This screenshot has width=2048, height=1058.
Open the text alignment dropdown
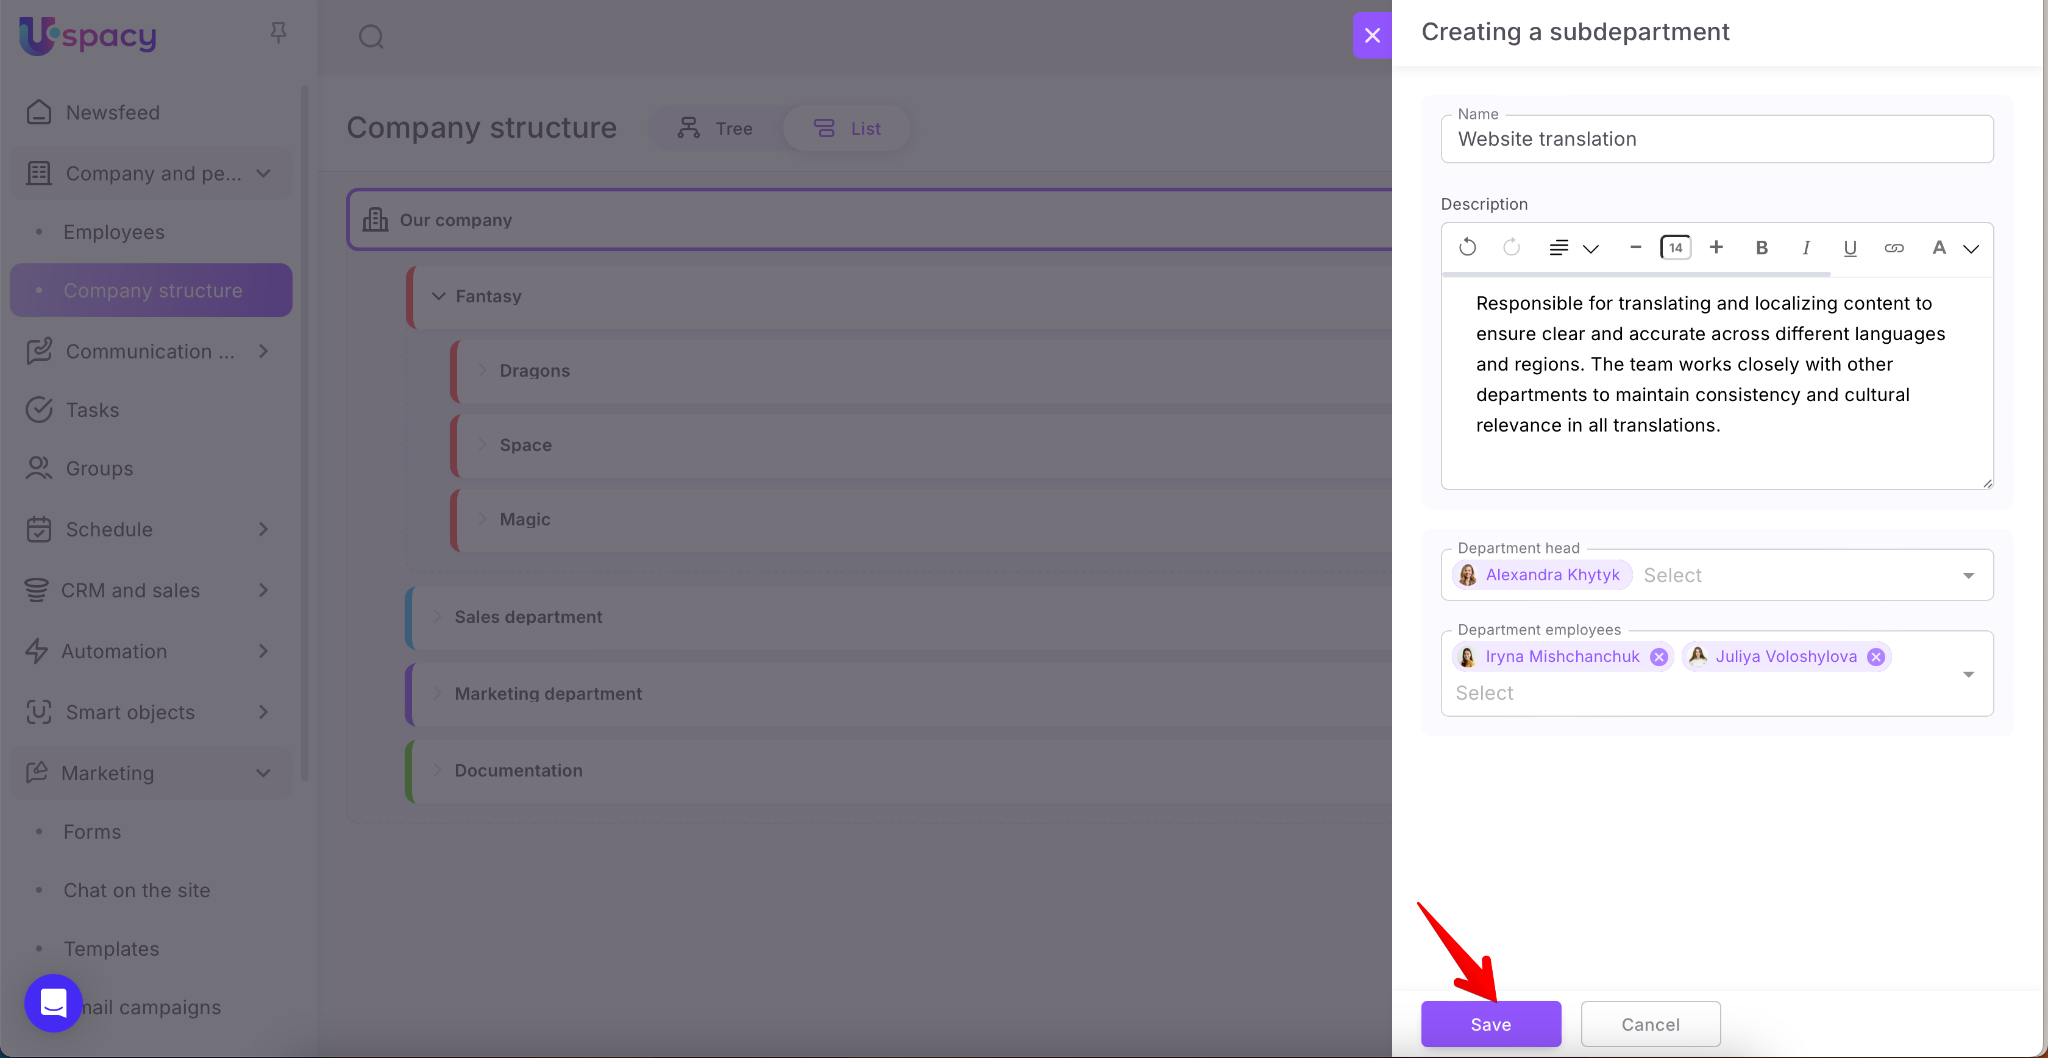pyautogui.click(x=1573, y=248)
